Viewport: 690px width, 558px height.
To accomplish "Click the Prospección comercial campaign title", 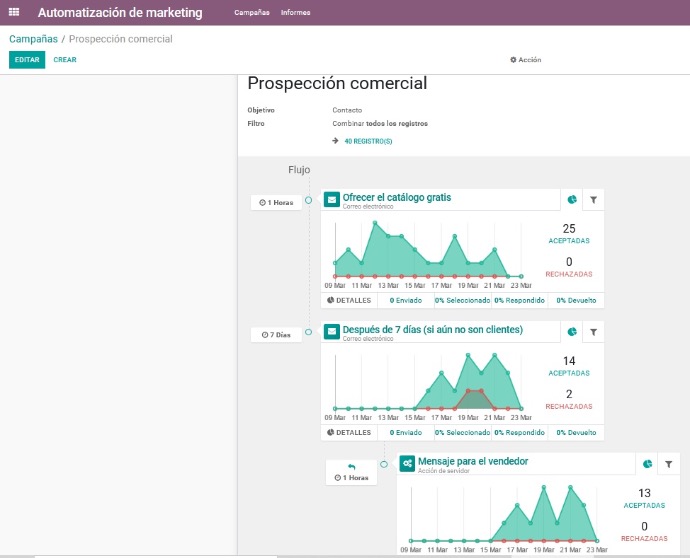I will point(337,83).
